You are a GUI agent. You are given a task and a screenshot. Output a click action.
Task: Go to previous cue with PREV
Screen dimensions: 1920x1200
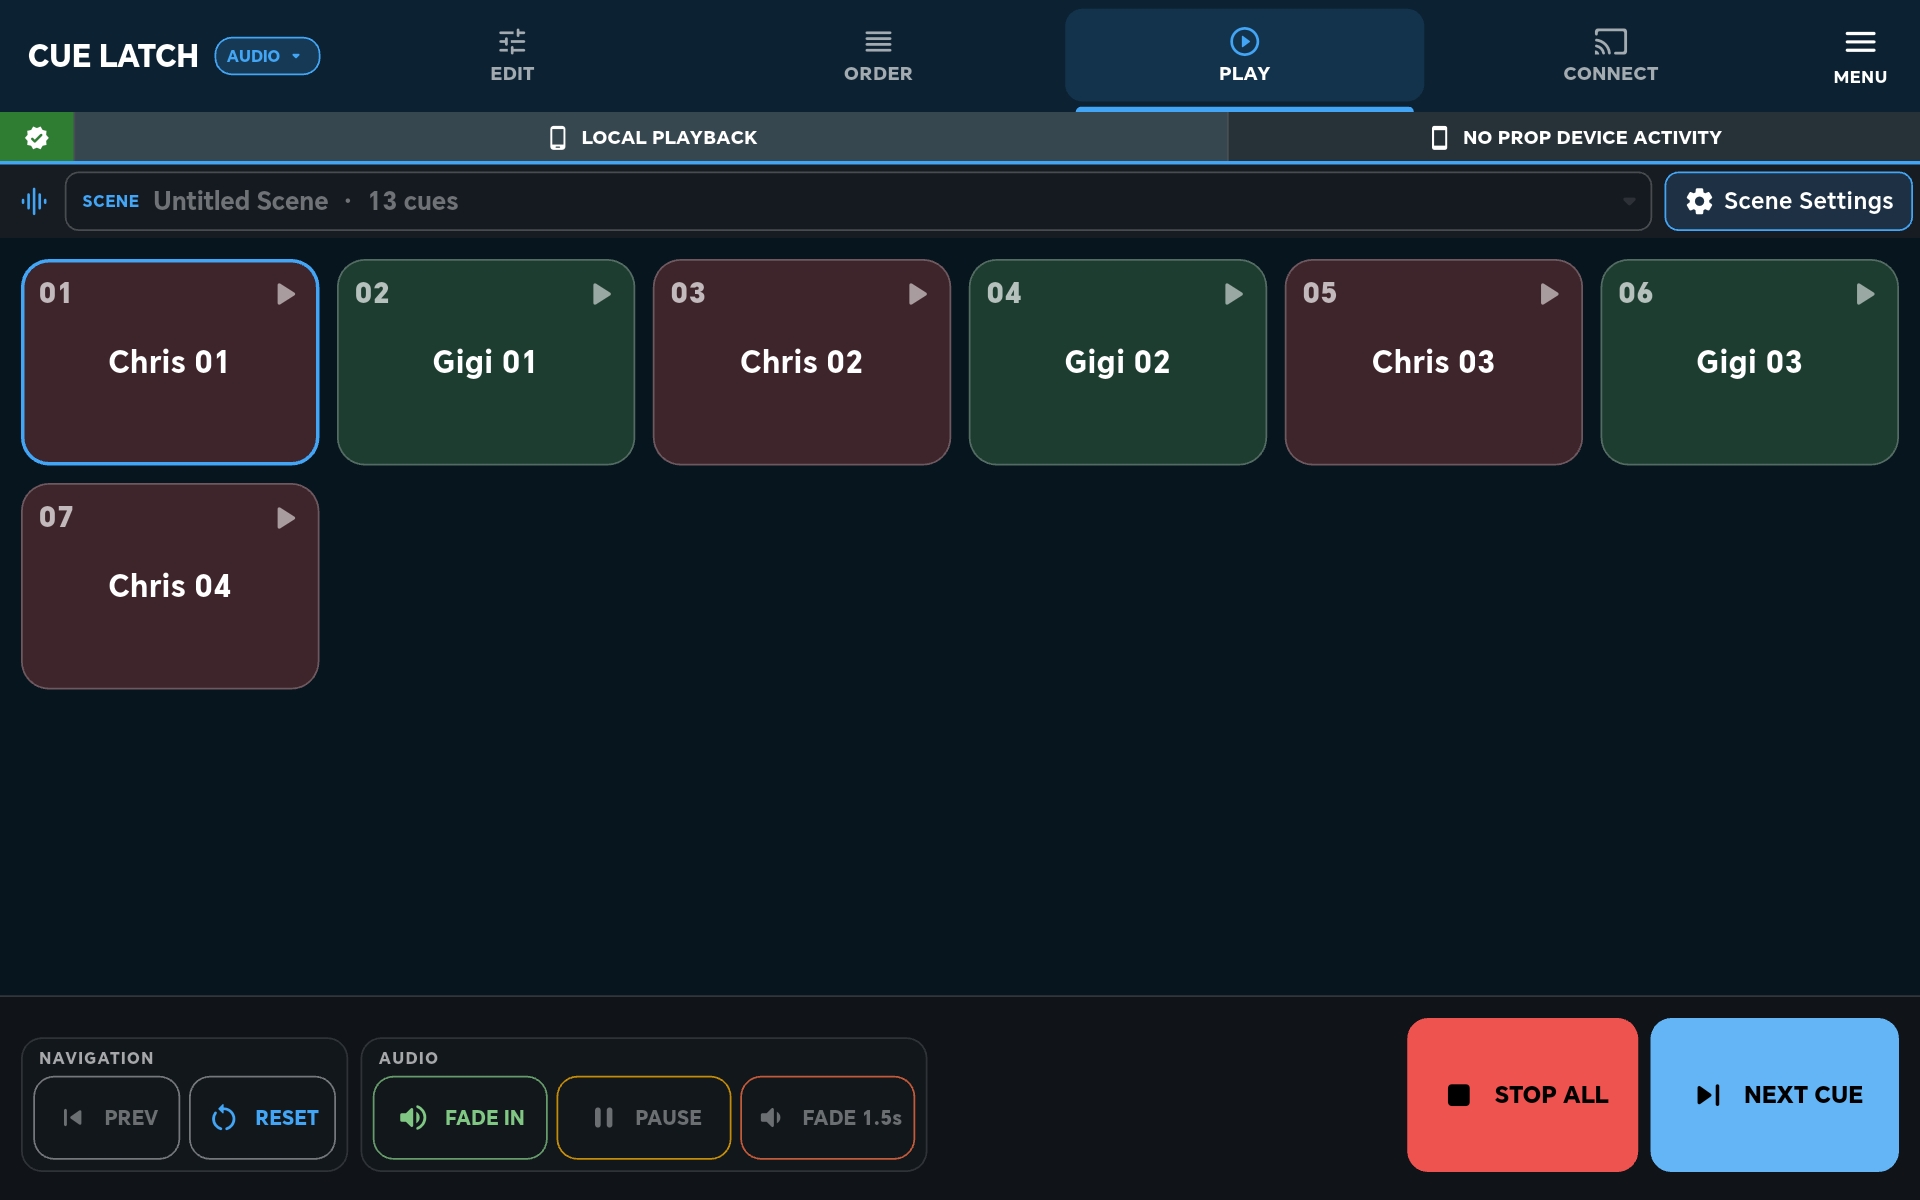[x=107, y=1118]
